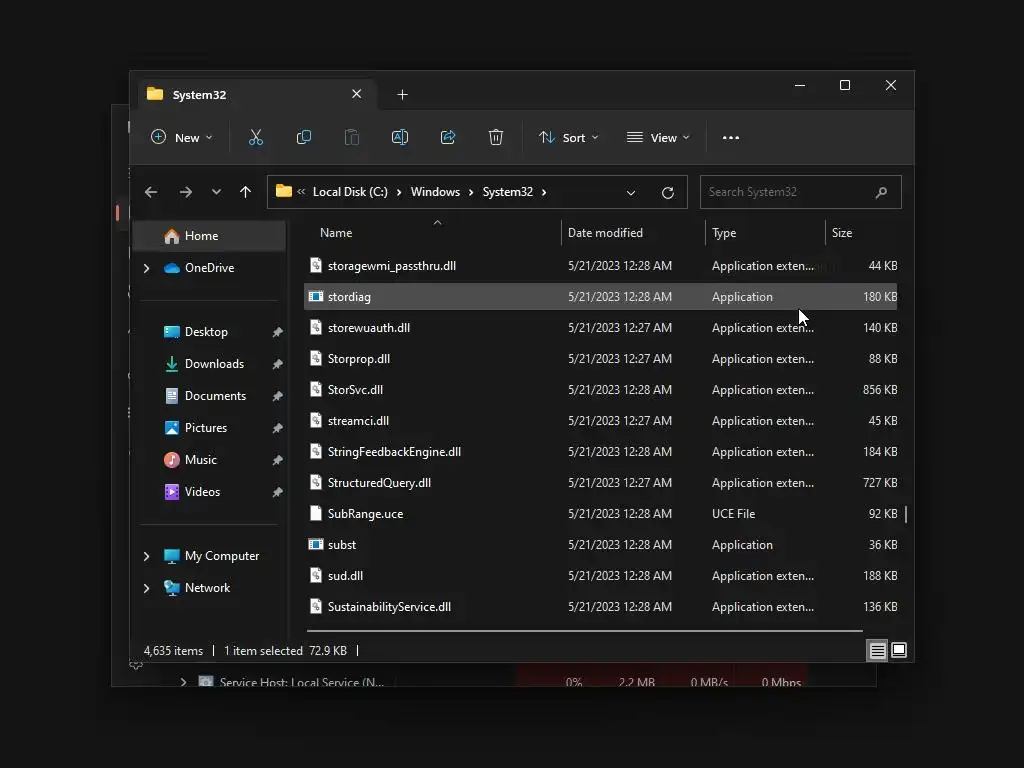The width and height of the screenshot is (1024, 768).
Task: Go forward with the right arrow
Action: click(185, 192)
